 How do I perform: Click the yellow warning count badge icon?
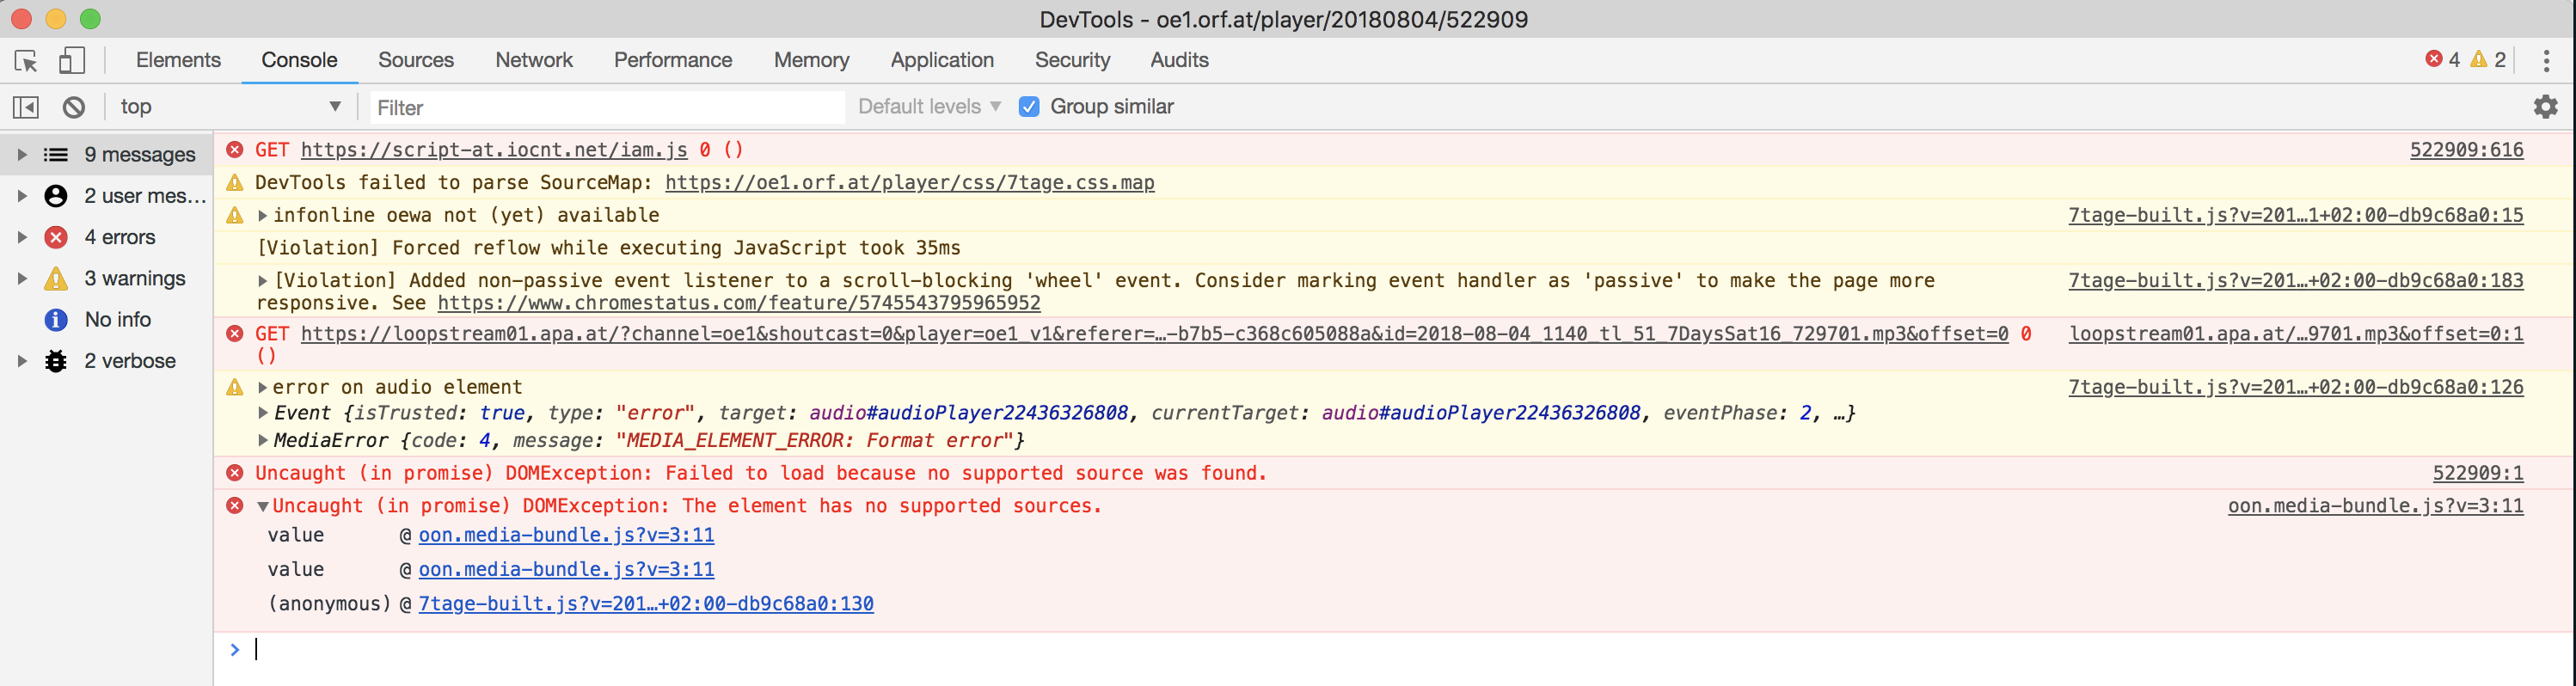pos(2478,60)
